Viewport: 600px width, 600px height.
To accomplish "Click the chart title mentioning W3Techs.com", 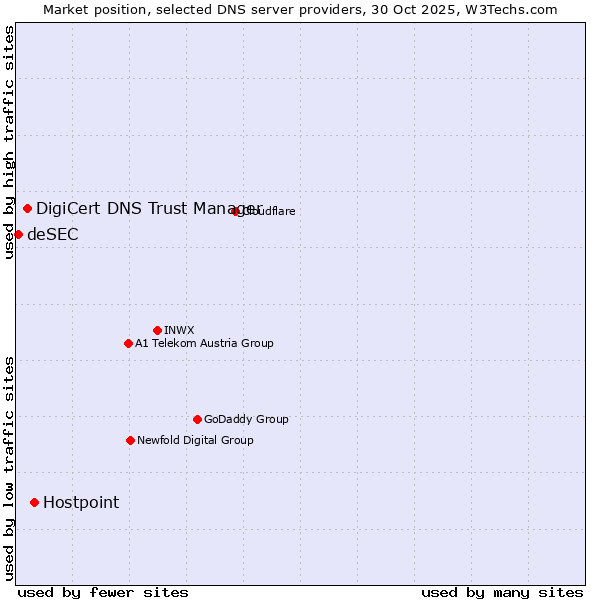I will 300,9.
